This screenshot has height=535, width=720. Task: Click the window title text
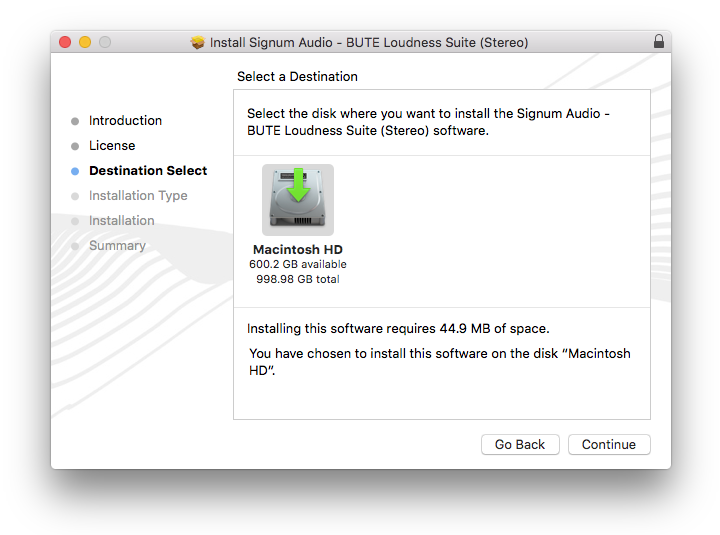[x=369, y=43]
